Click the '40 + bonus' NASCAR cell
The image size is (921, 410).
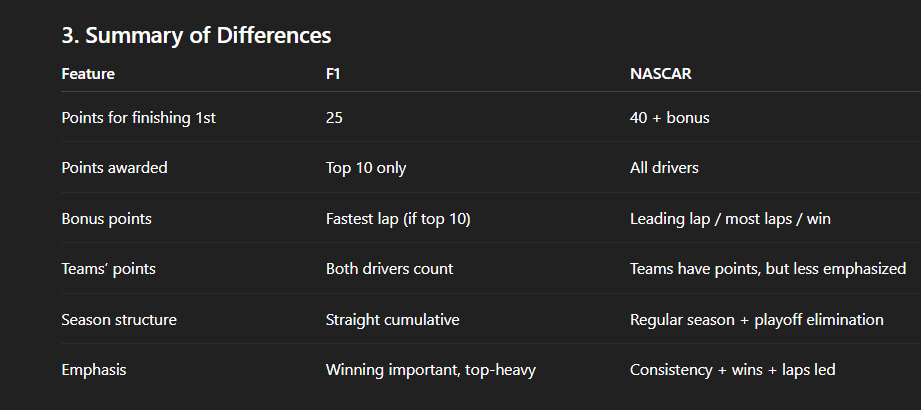669,118
